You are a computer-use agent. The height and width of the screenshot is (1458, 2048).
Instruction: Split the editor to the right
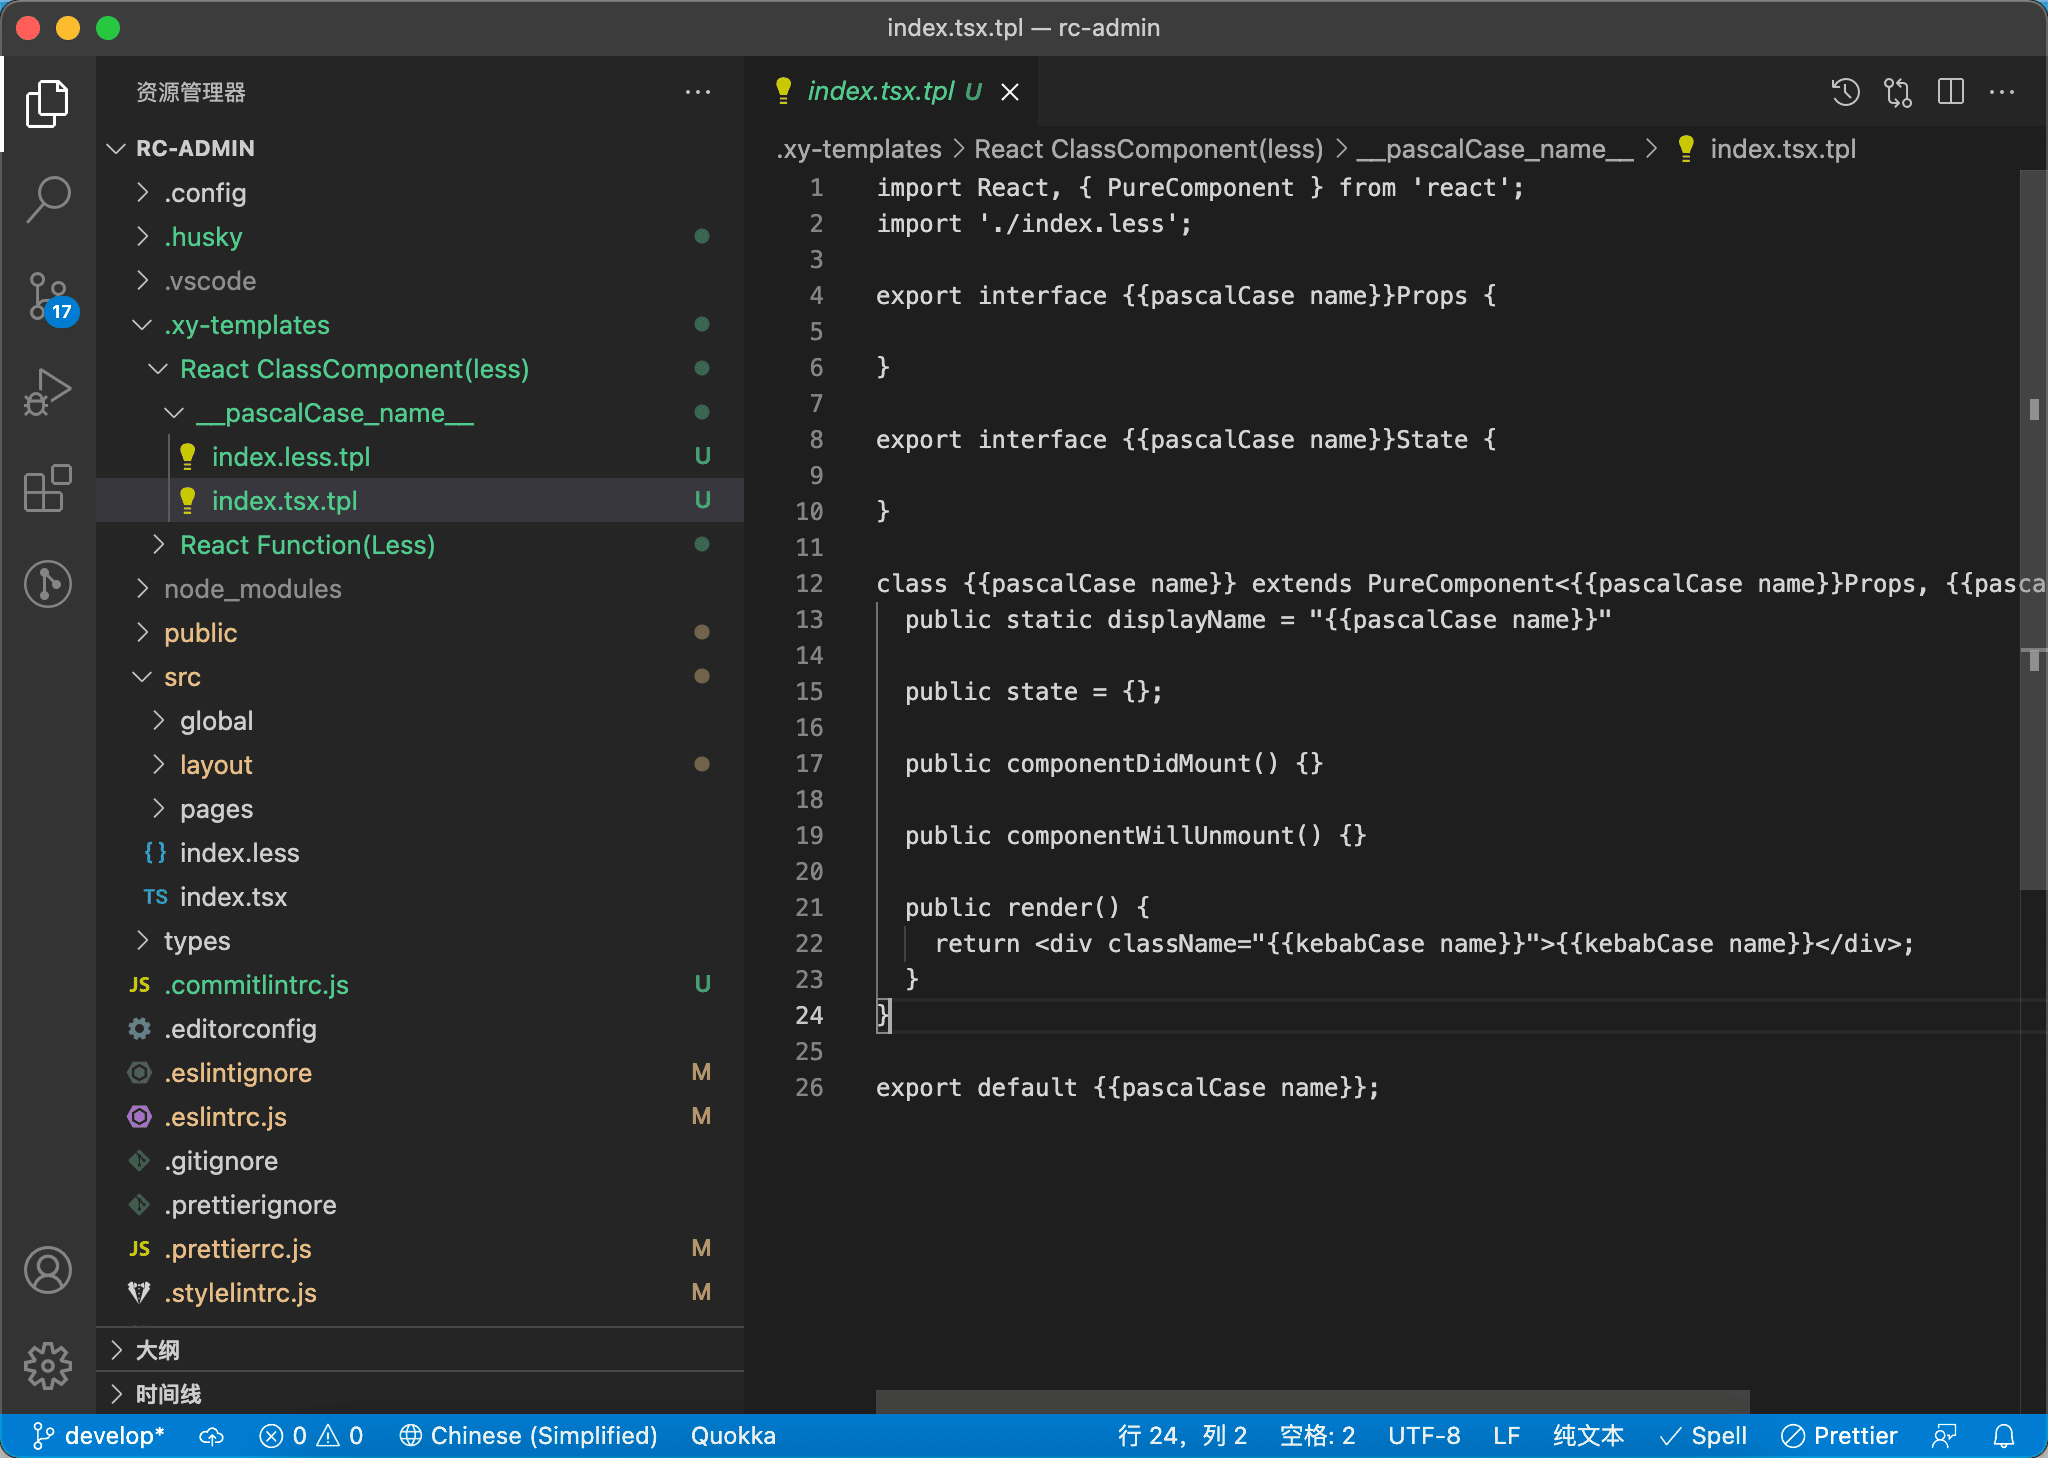click(x=1950, y=92)
